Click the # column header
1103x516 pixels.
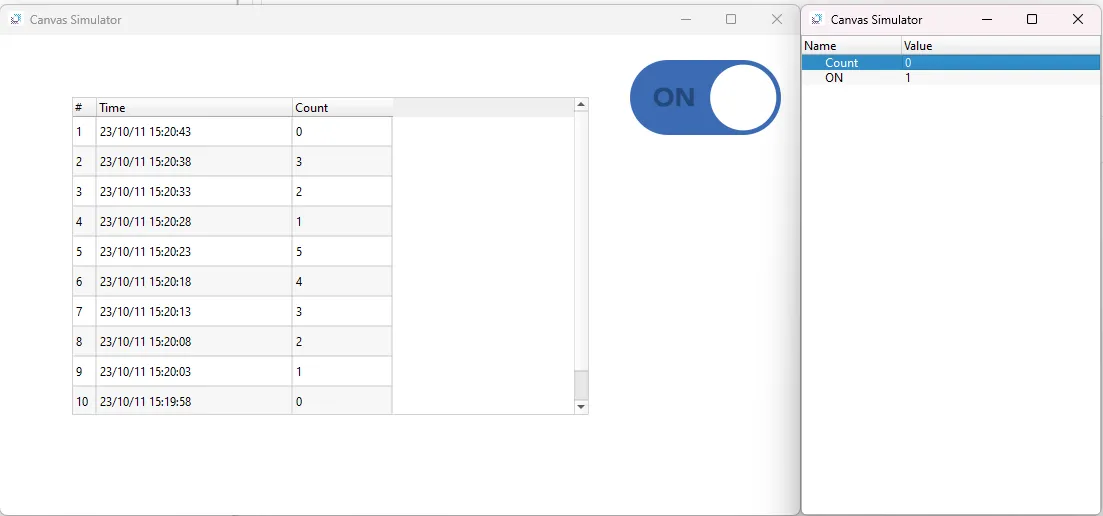84,107
